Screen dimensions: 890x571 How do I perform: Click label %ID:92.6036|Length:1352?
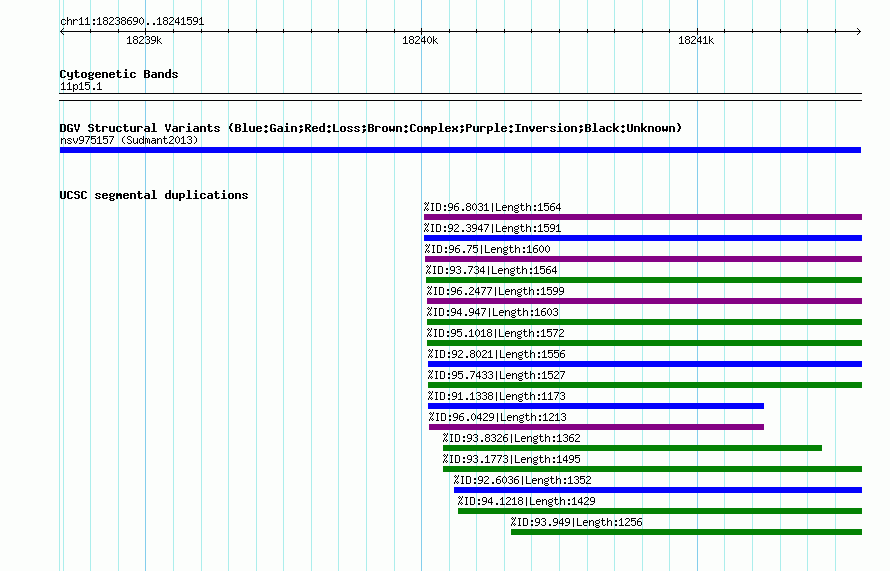point(522,480)
